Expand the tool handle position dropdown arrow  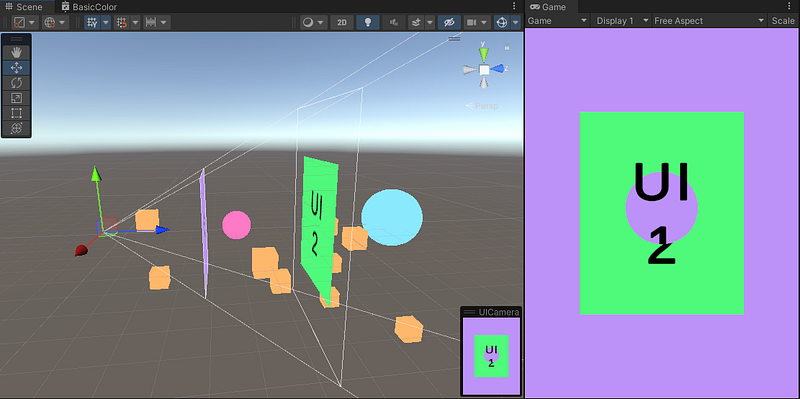pyautogui.click(x=32, y=22)
